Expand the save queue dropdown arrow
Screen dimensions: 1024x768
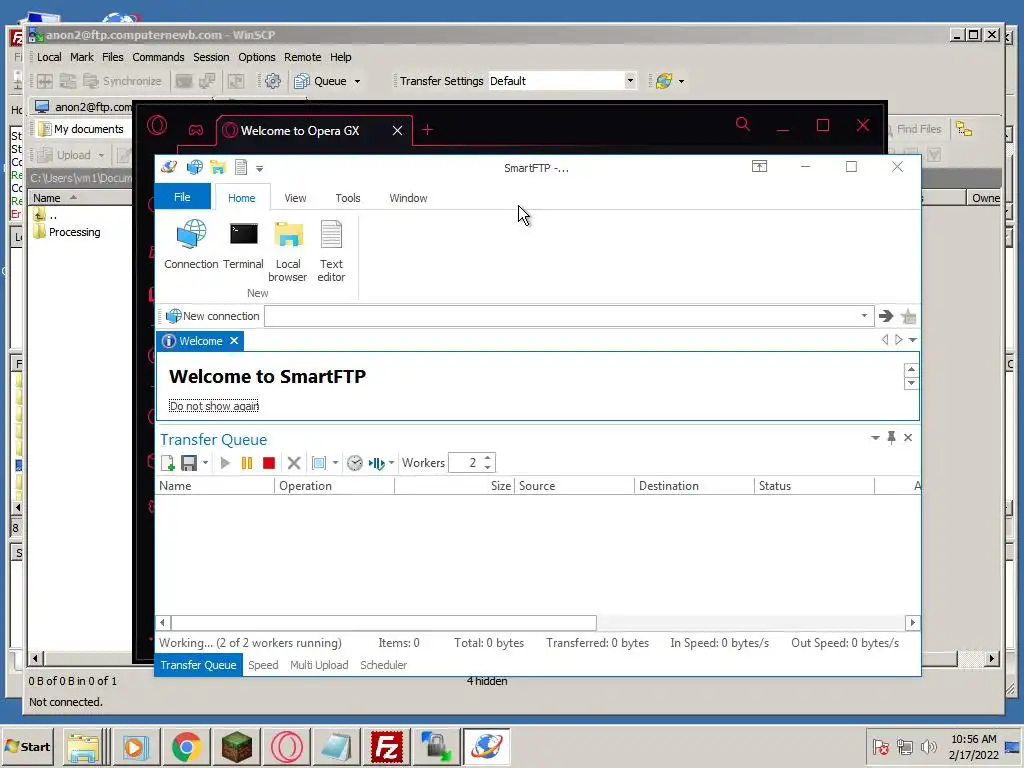(x=205, y=463)
